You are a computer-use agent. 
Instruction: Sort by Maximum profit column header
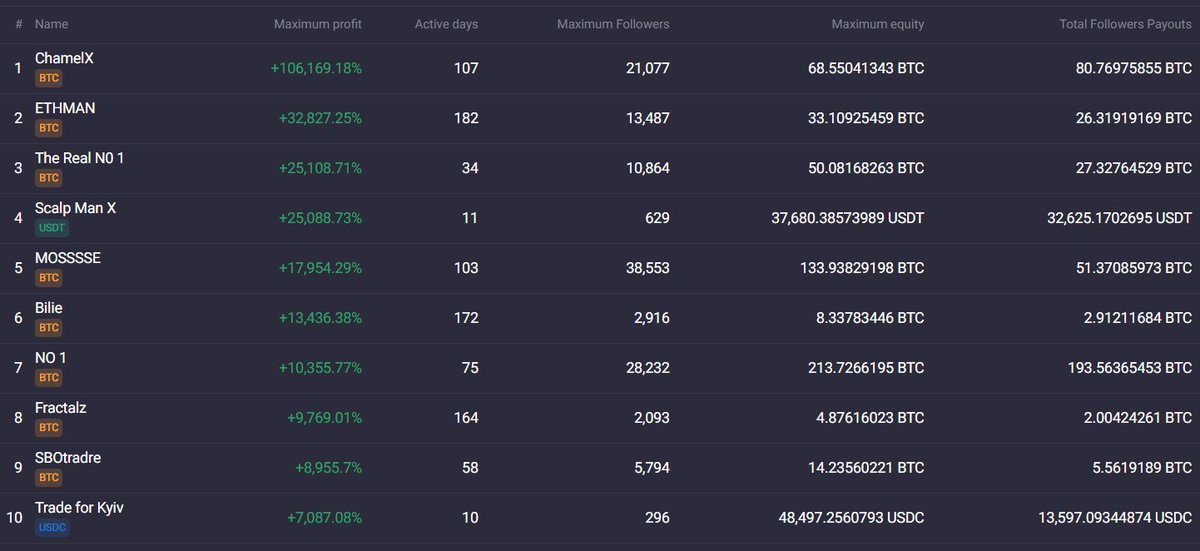[318, 24]
